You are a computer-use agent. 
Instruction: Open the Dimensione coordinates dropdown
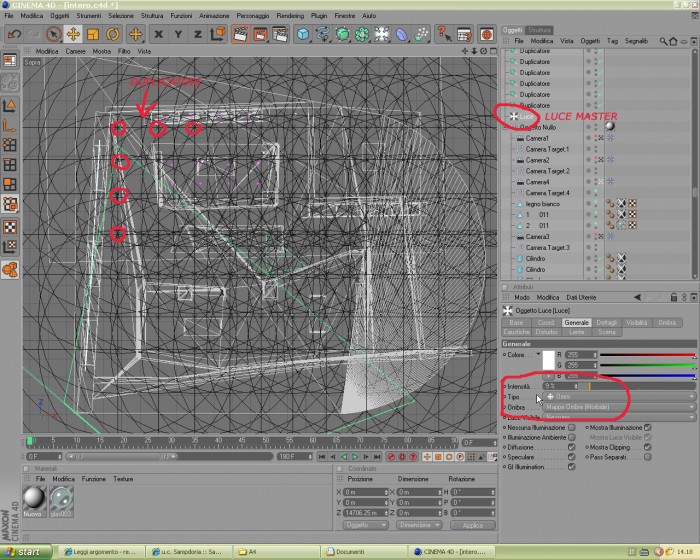click(x=419, y=525)
